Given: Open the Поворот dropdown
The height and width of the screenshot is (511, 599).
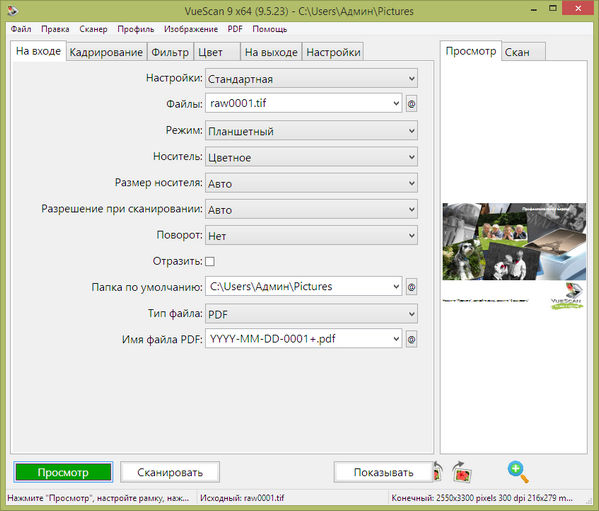Looking at the screenshot, I should coord(311,236).
